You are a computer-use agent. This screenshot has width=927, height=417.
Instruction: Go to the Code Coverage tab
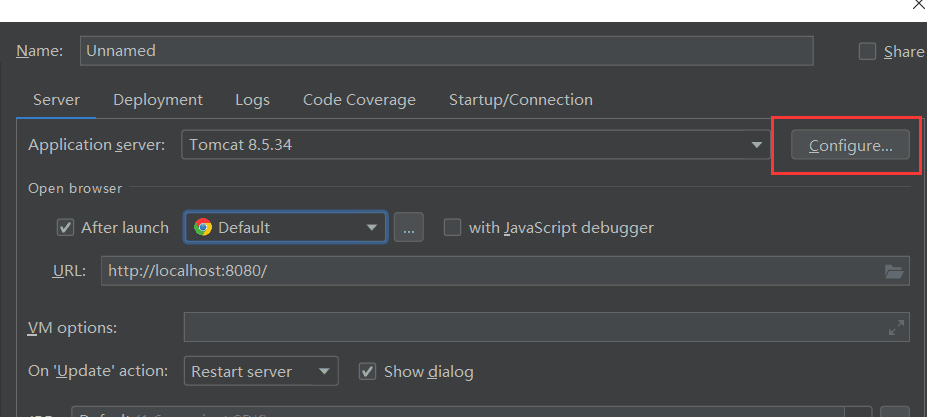(359, 100)
